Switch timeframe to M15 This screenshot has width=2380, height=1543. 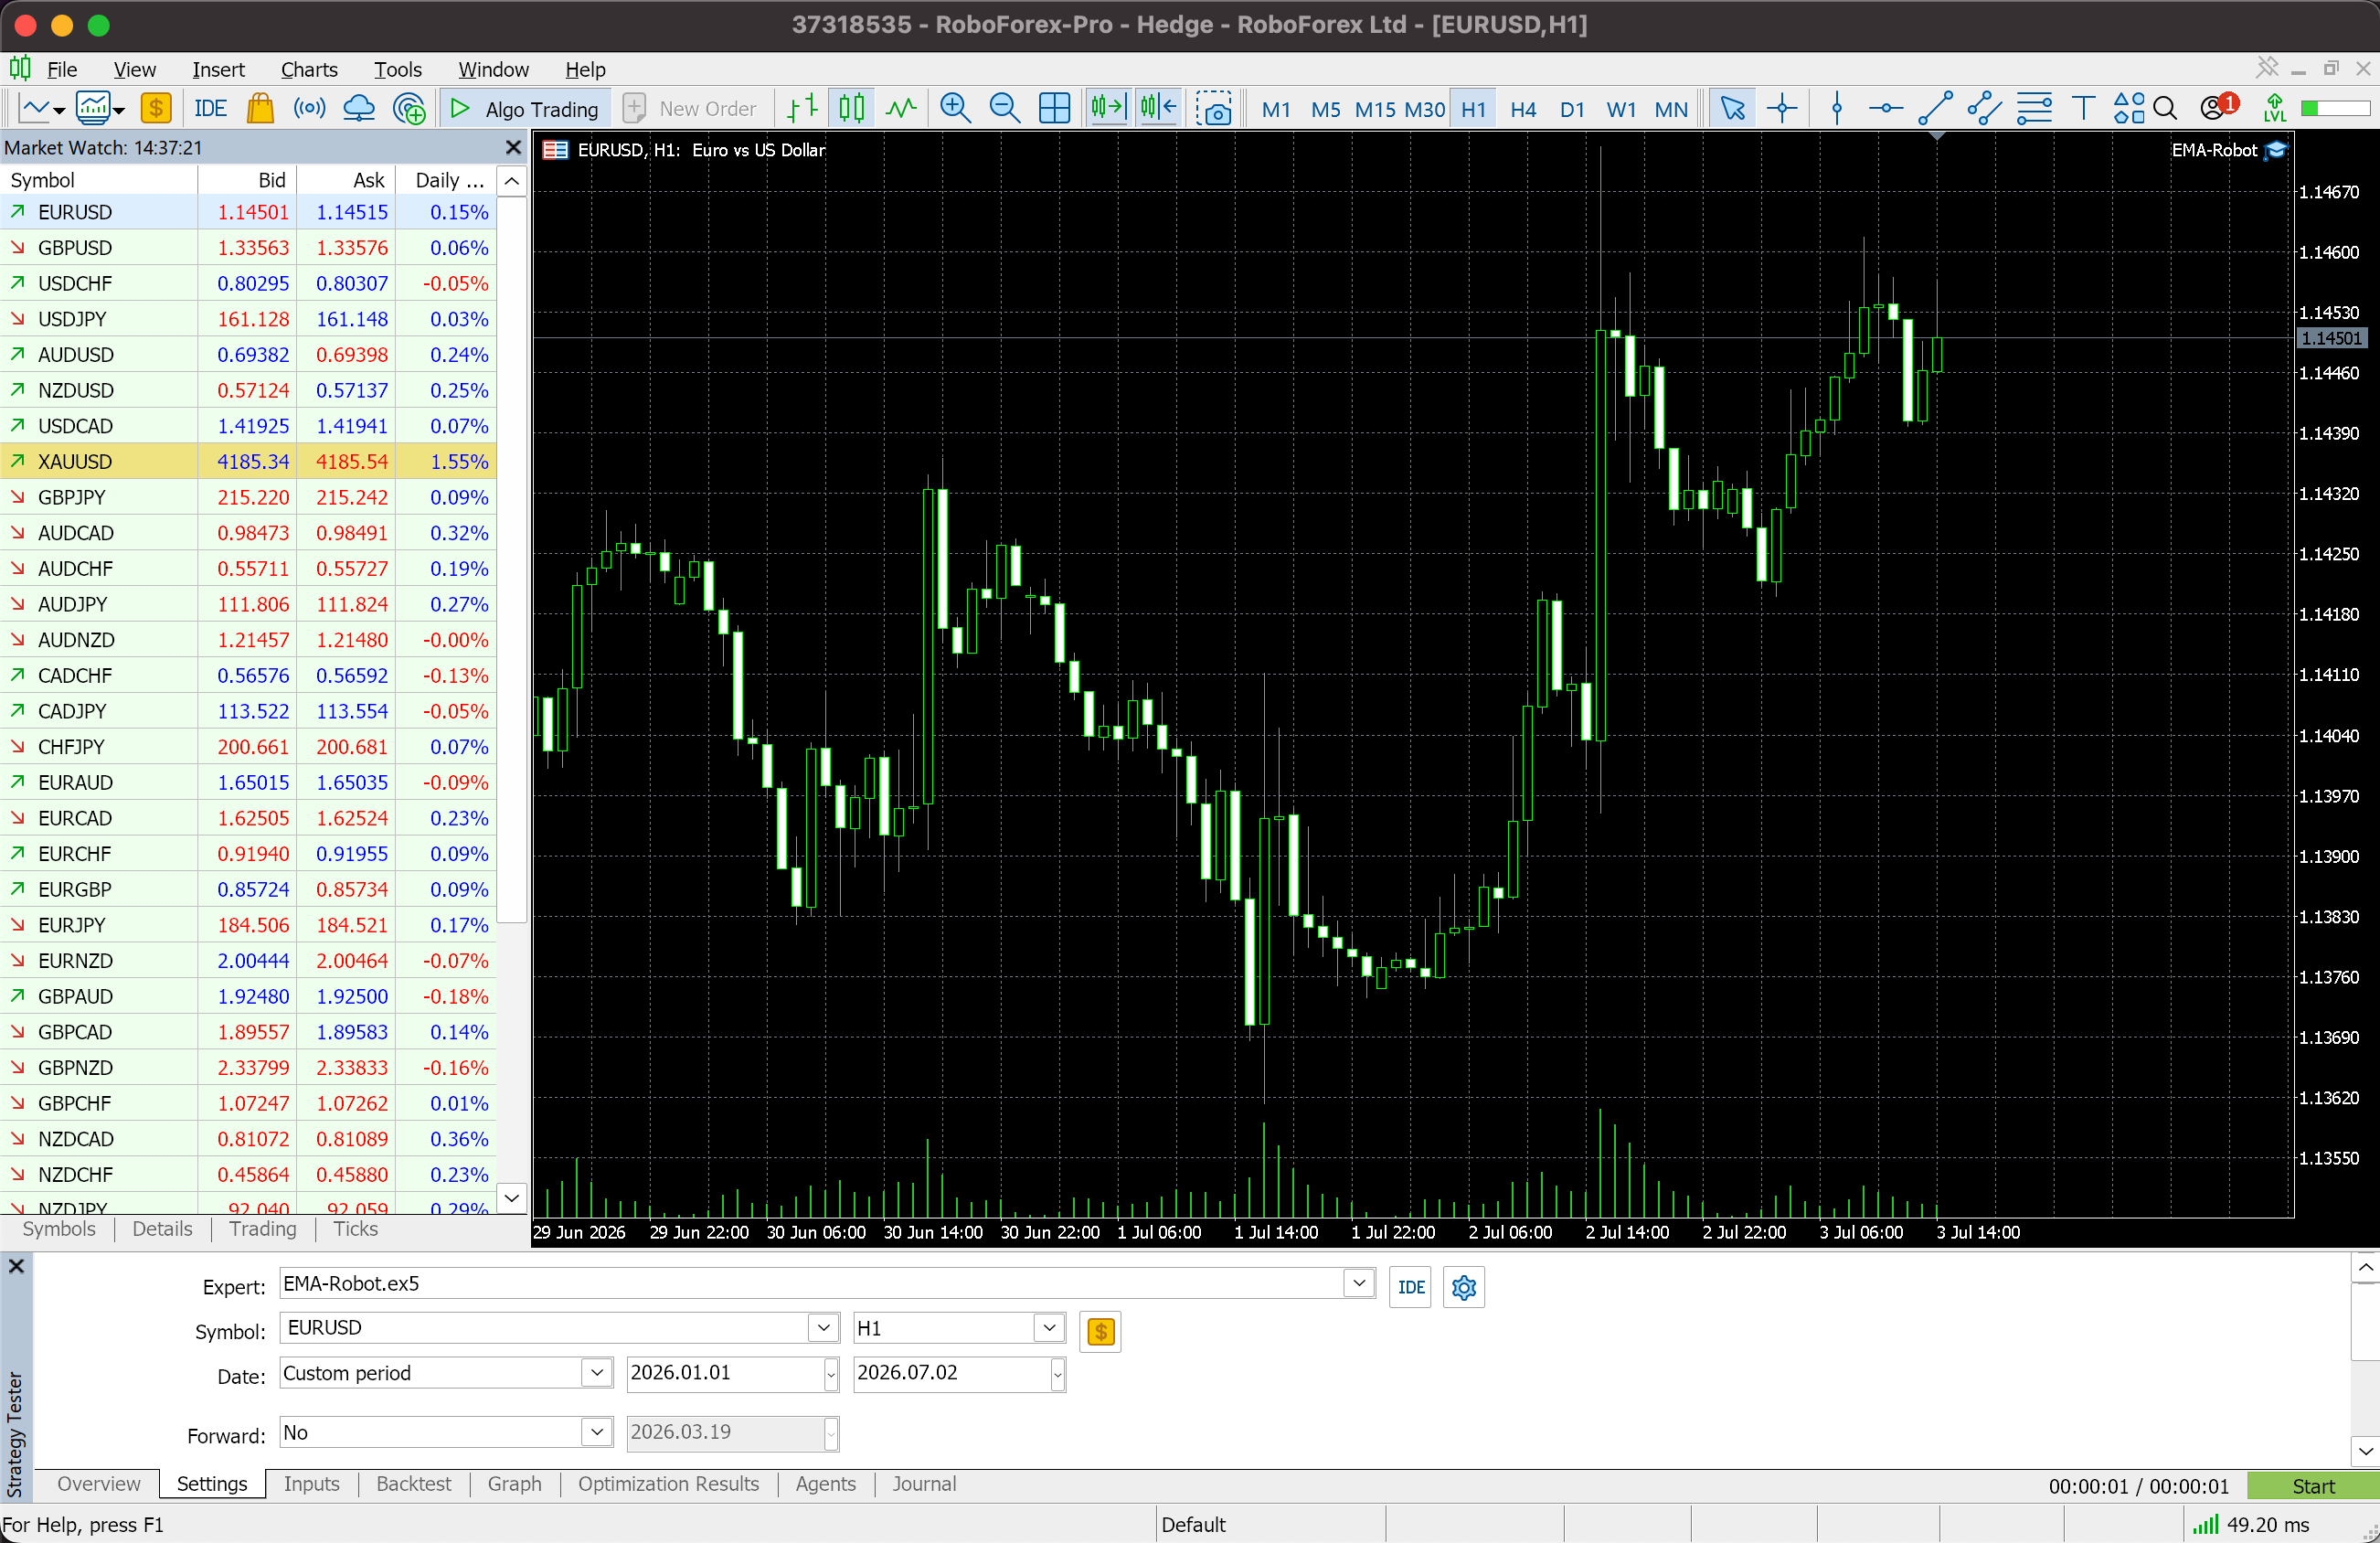pyautogui.click(x=1375, y=109)
